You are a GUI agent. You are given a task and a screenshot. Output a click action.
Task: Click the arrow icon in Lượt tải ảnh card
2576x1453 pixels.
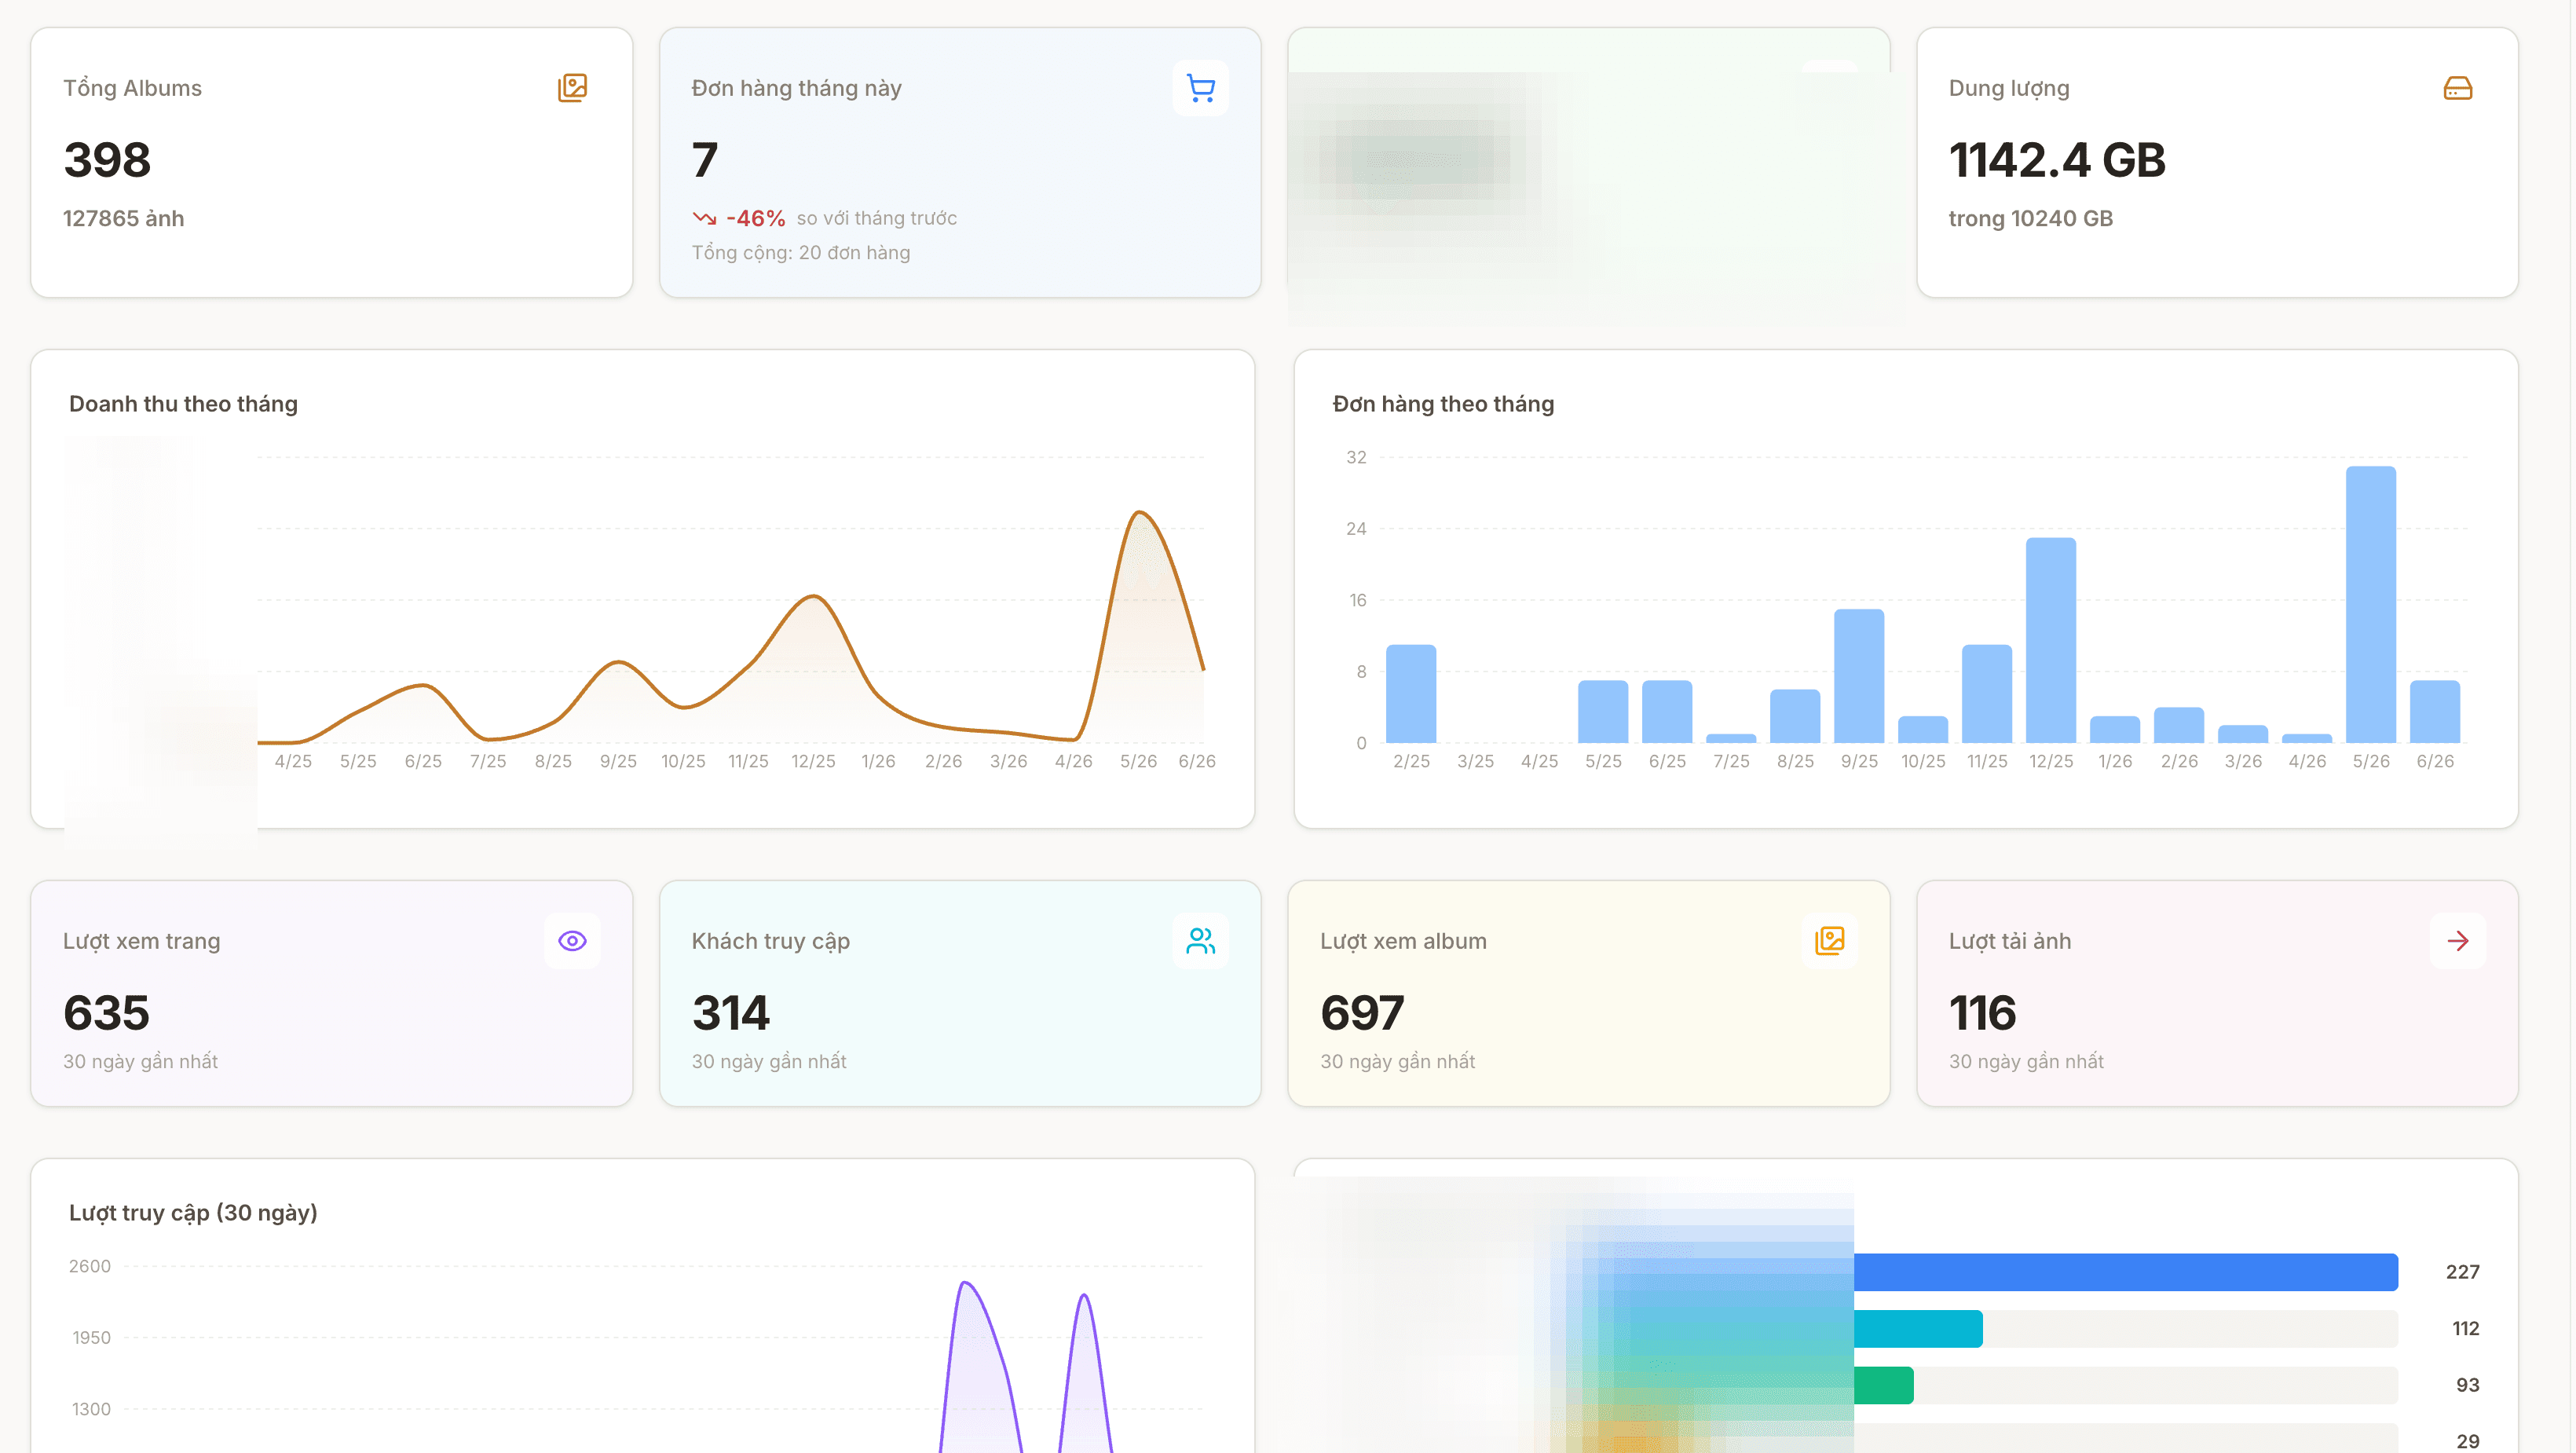coord(2457,941)
